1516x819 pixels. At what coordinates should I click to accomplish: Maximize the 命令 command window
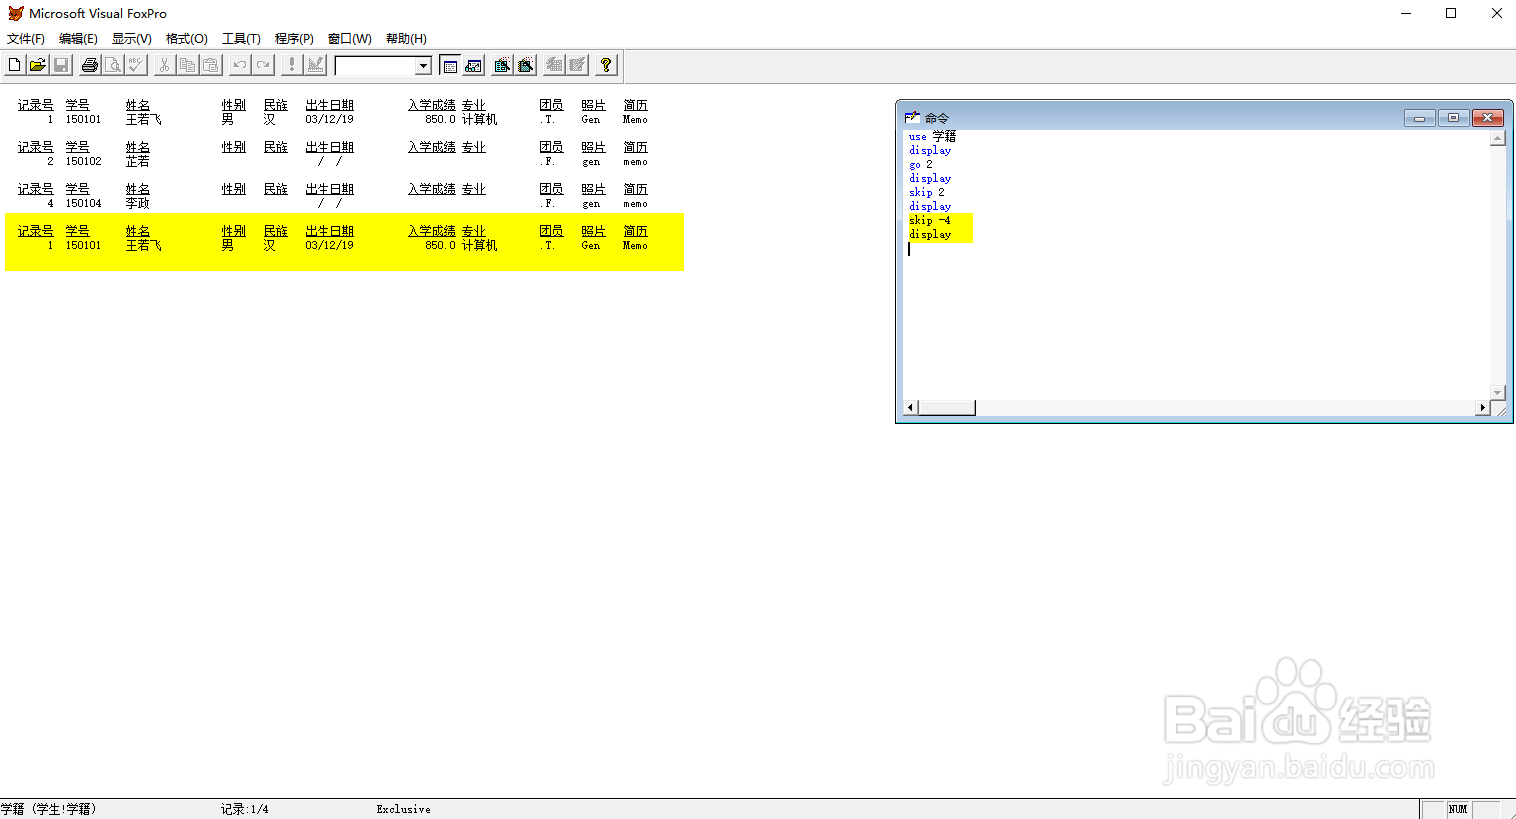(x=1454, y=118)
